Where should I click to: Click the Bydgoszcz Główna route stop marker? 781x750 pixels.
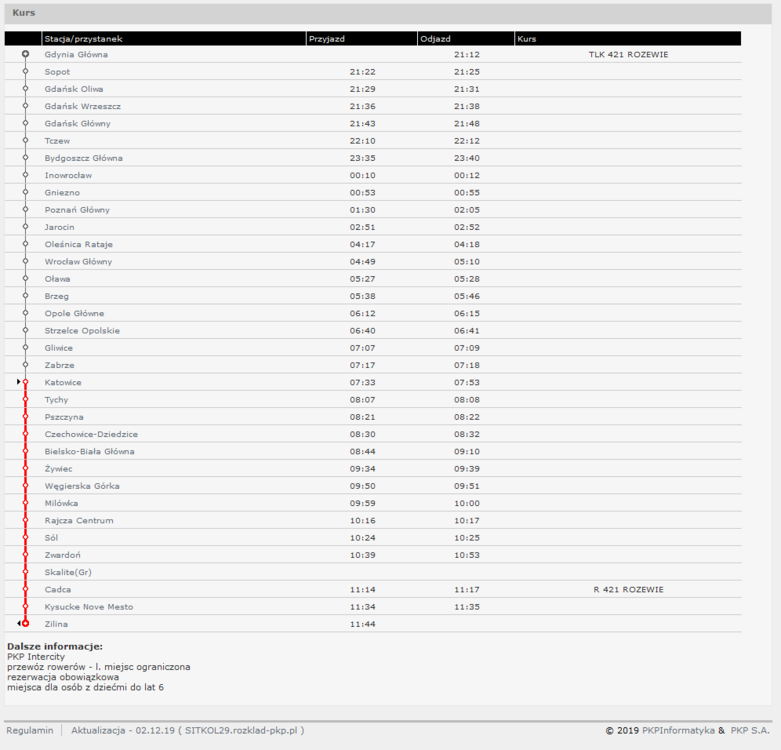pos(25,157)
